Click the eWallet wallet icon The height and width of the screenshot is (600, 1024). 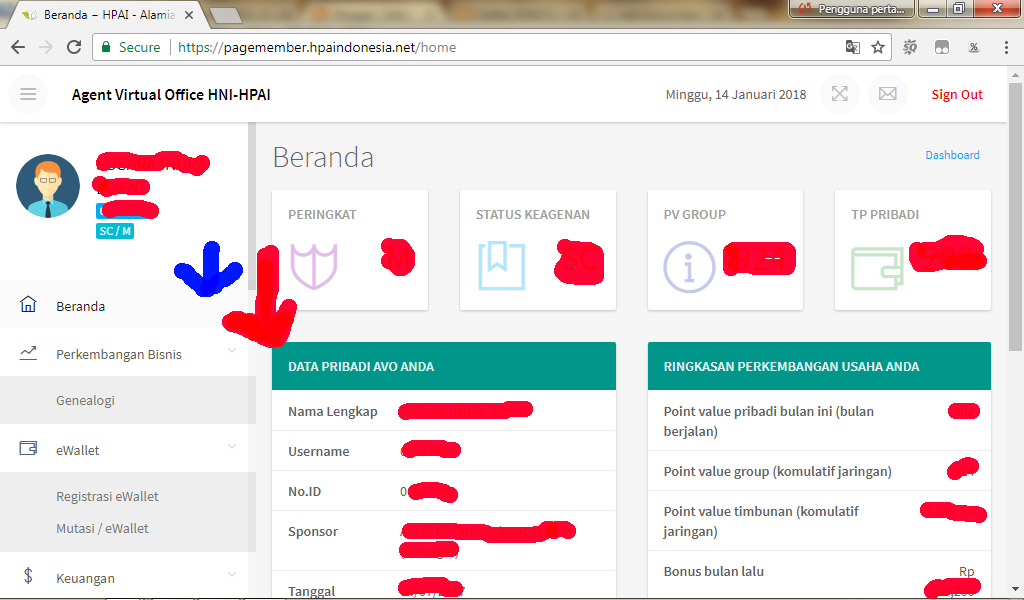pos(28,448)
